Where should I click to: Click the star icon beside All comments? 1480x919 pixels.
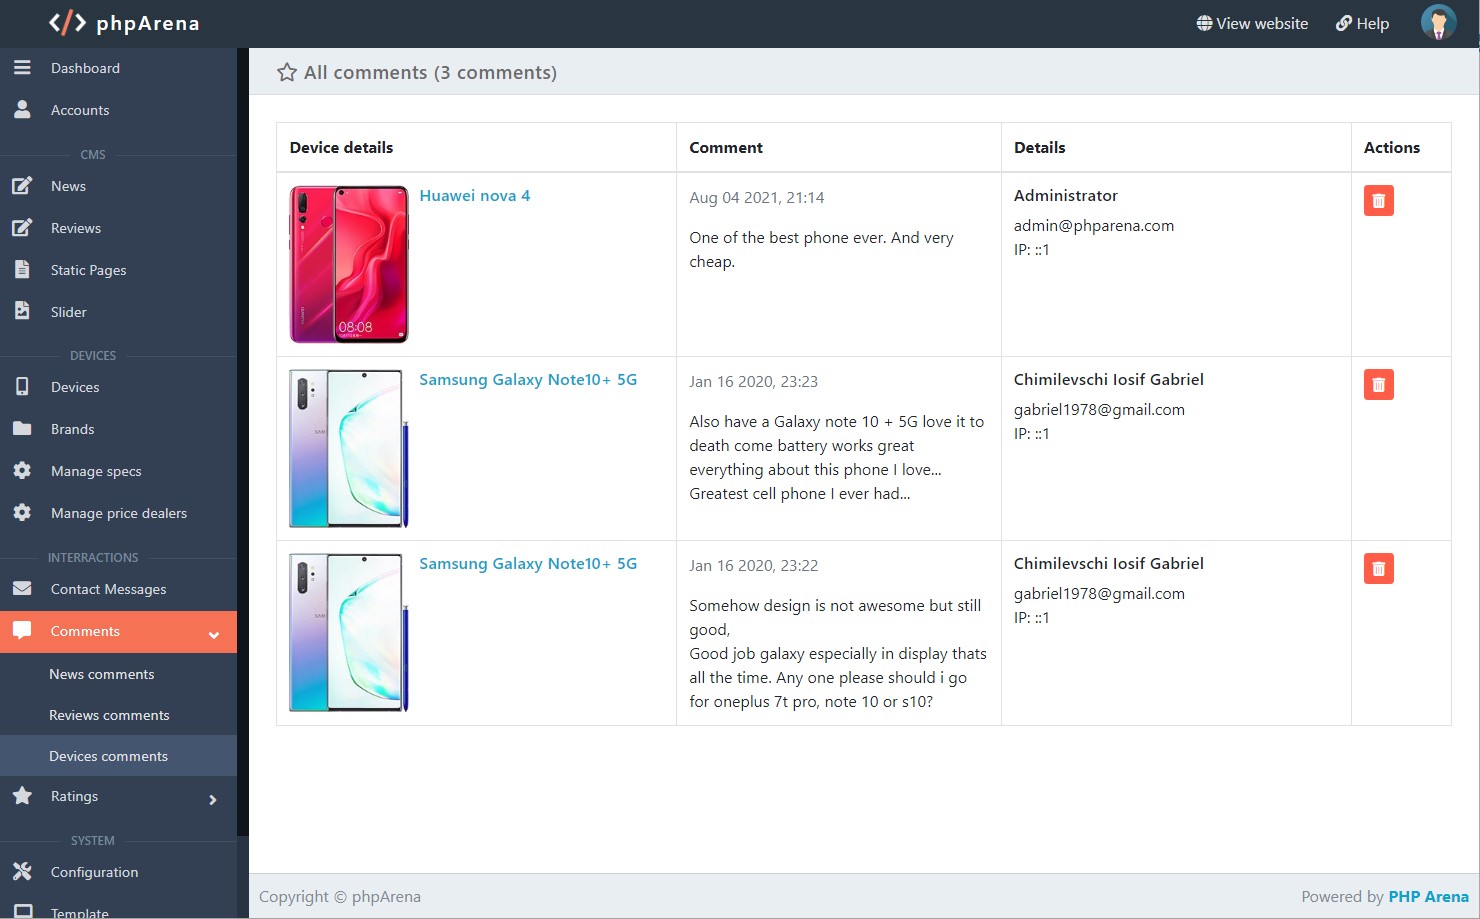[x=287, y=72]
